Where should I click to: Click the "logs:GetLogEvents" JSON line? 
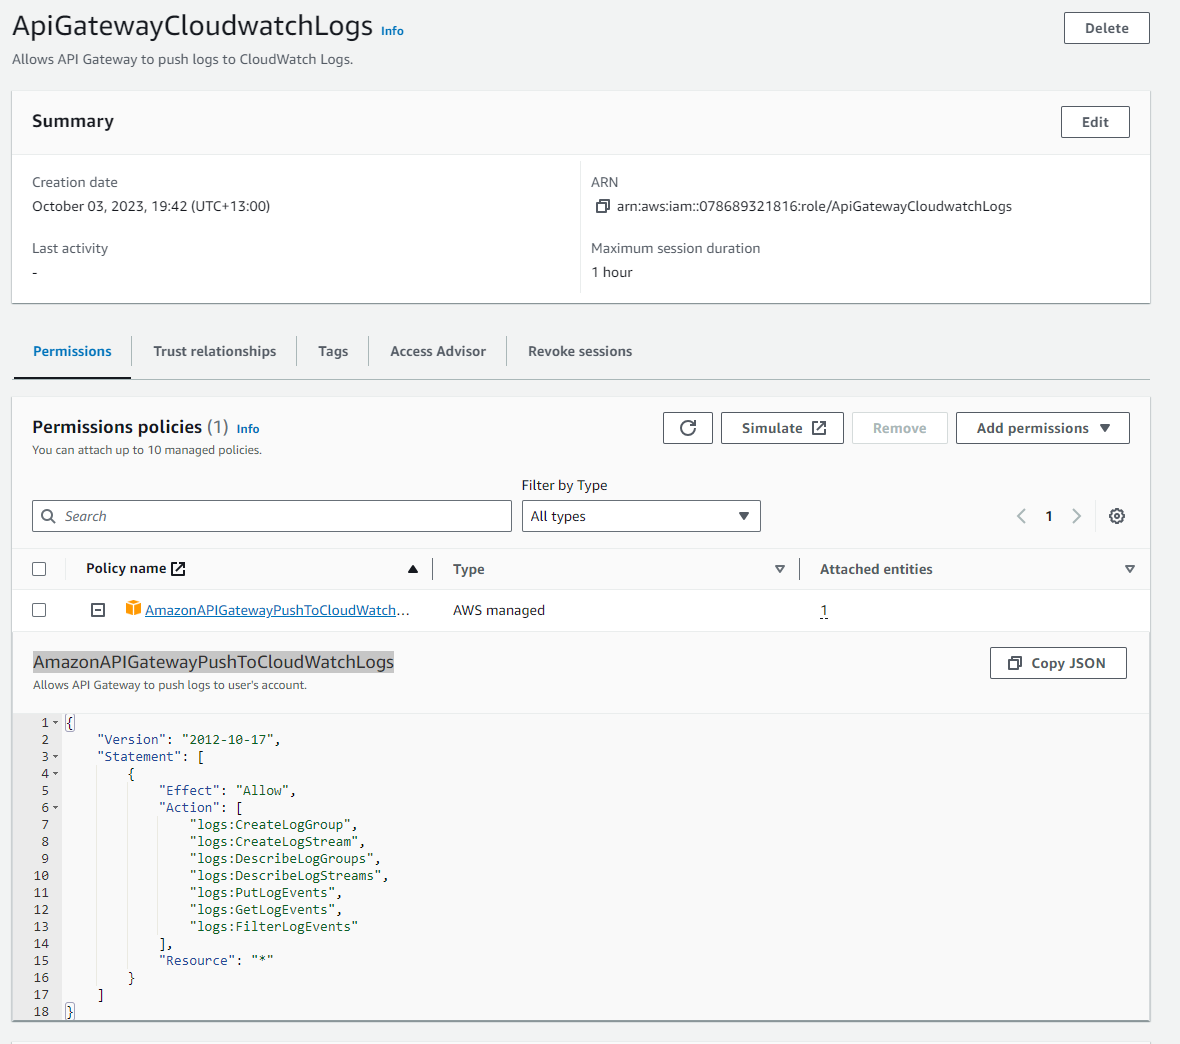click(266, 910)
